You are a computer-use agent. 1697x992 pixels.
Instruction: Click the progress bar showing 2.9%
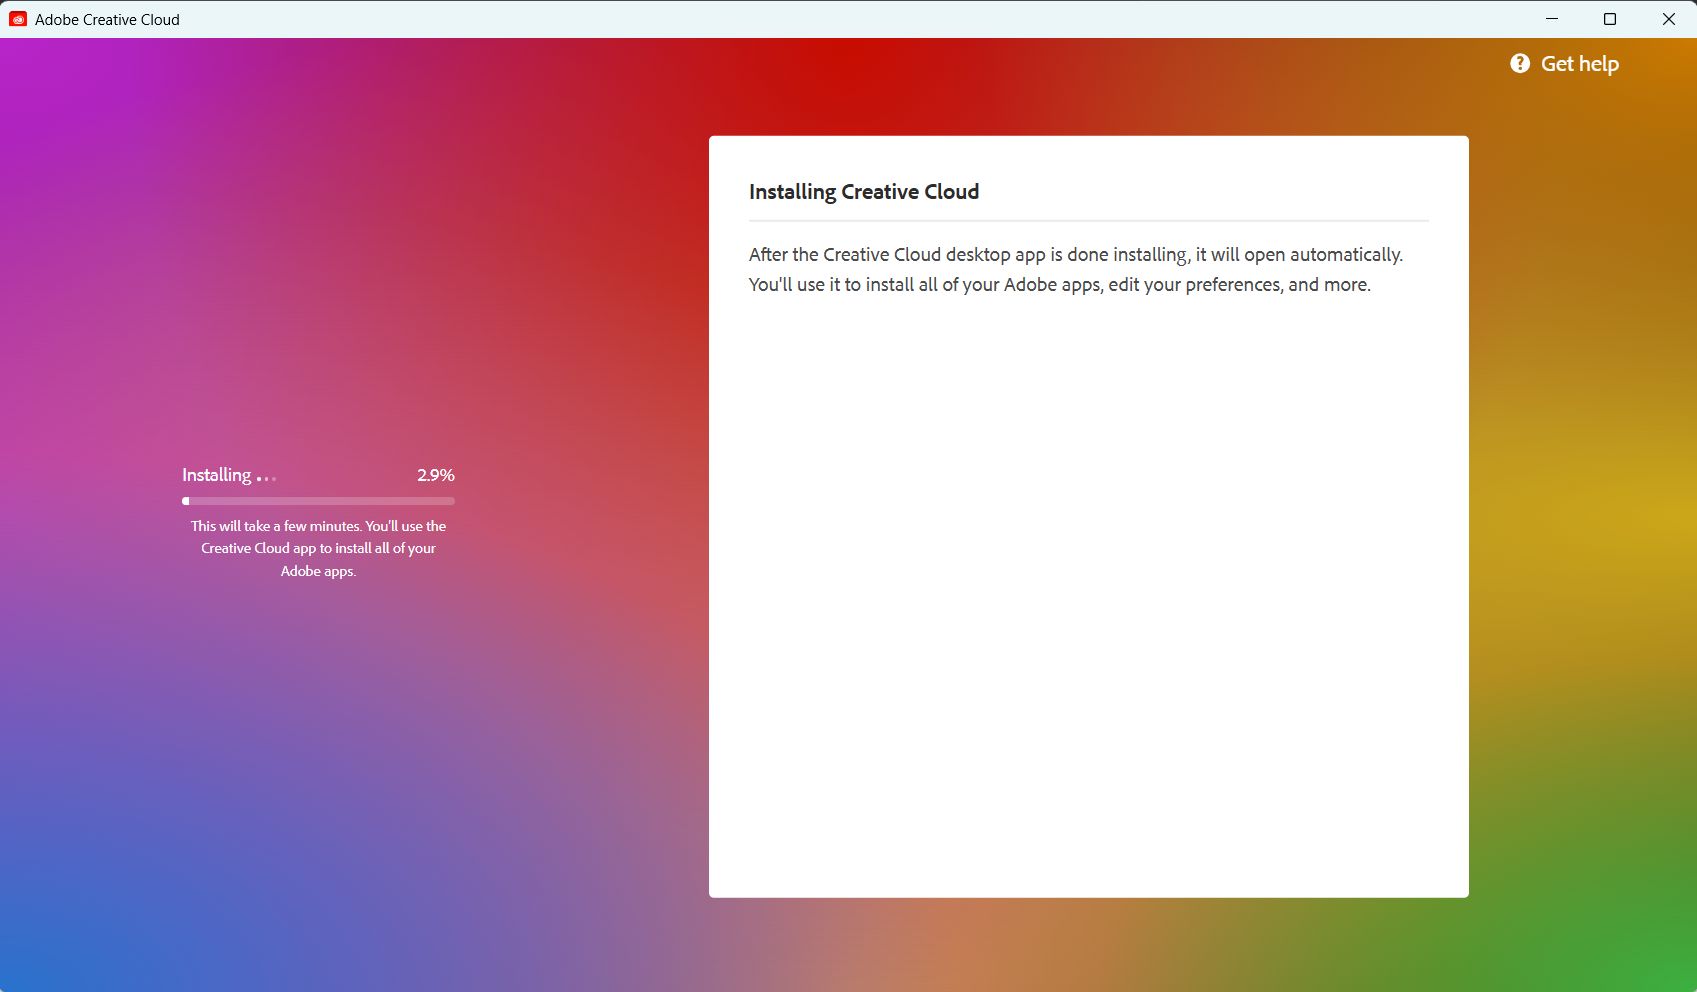point(318,501)
